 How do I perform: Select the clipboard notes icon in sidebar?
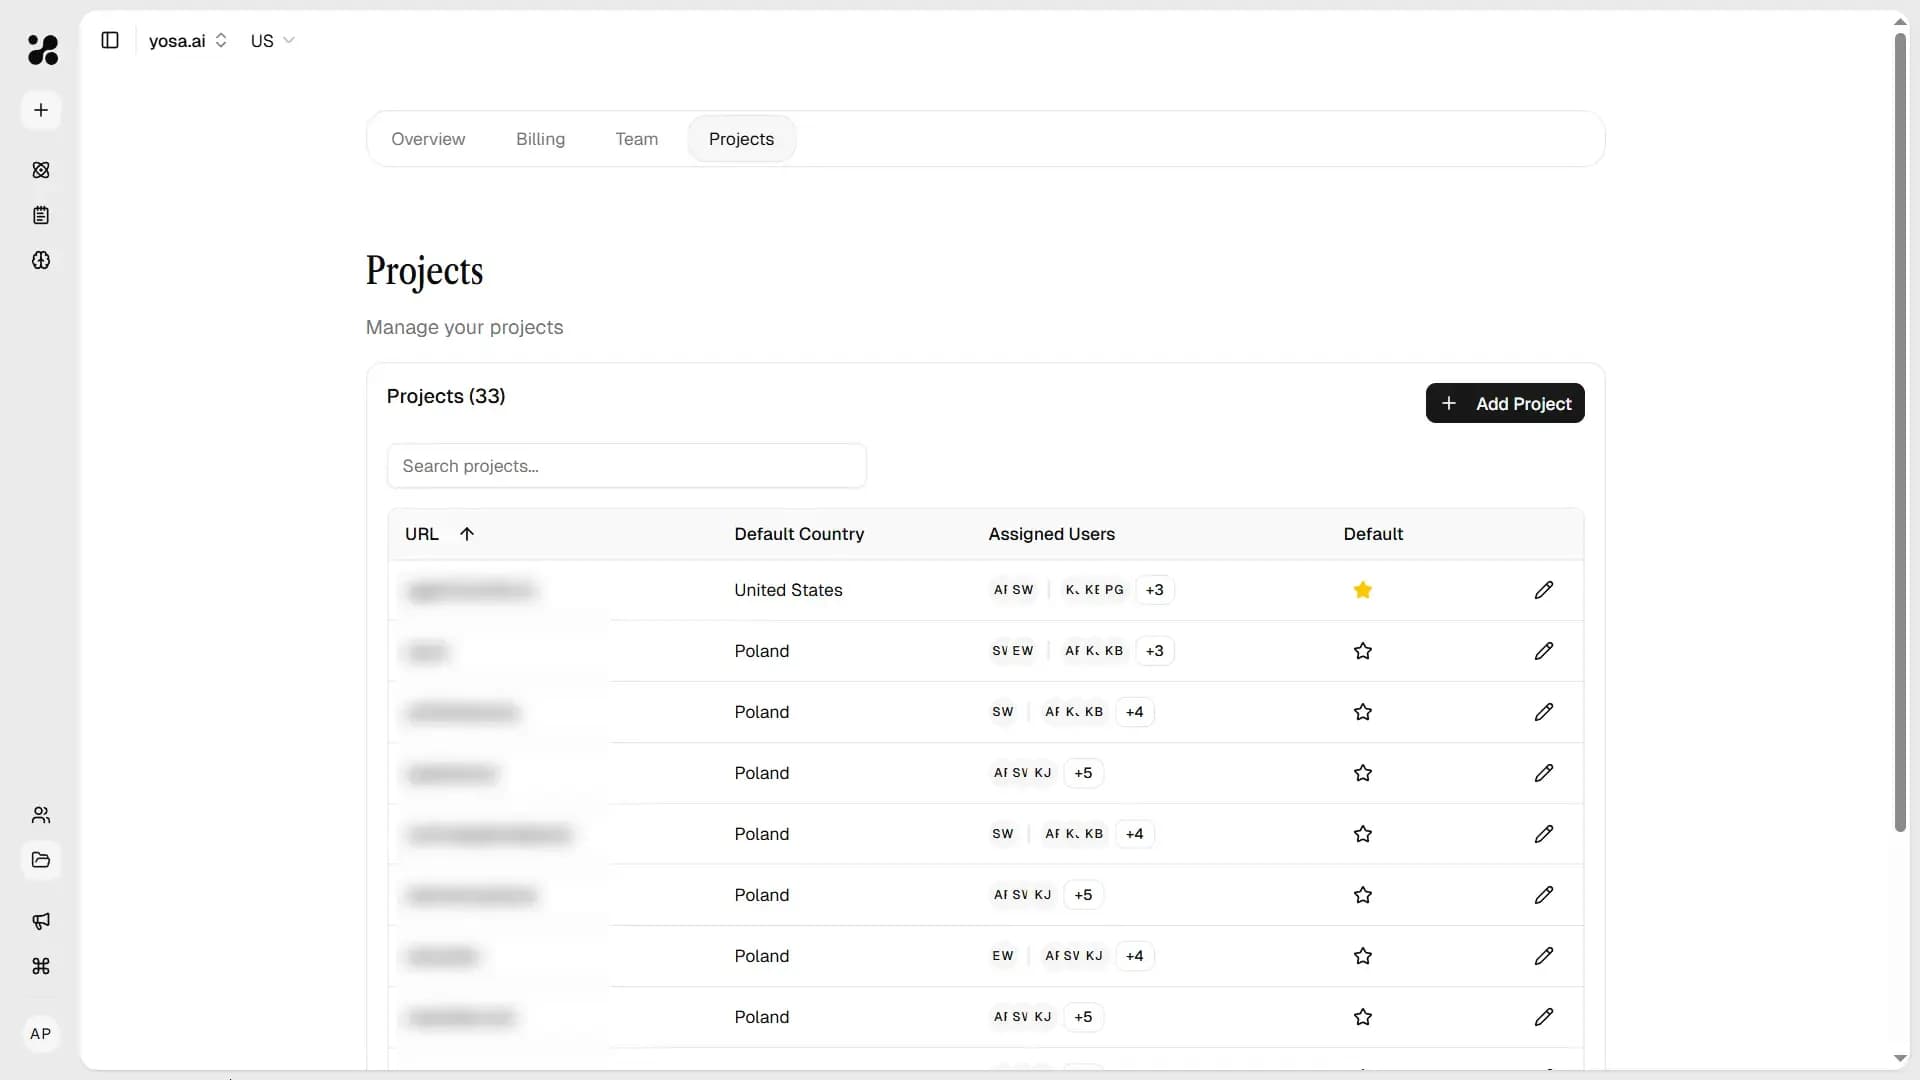41,215
